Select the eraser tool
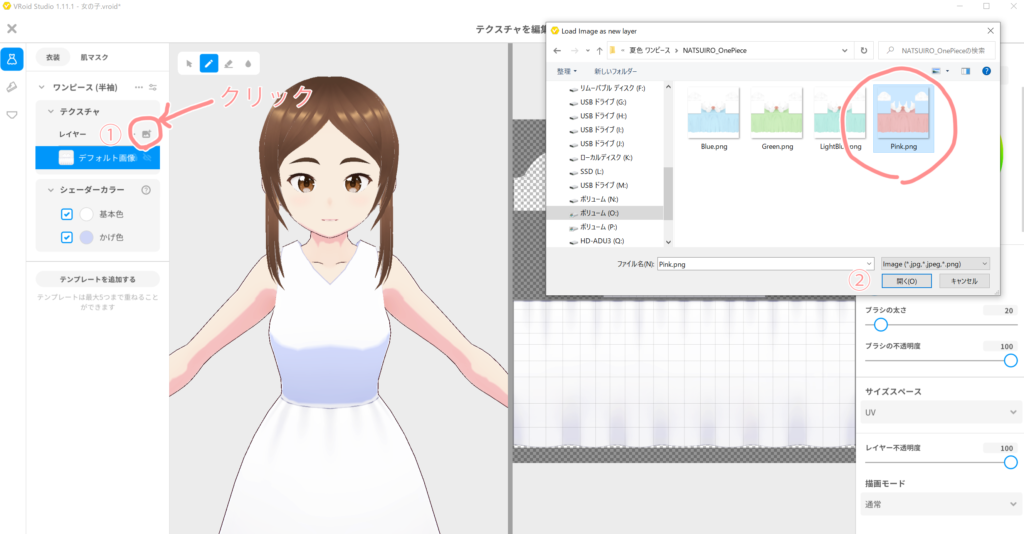 pos(228,63)
